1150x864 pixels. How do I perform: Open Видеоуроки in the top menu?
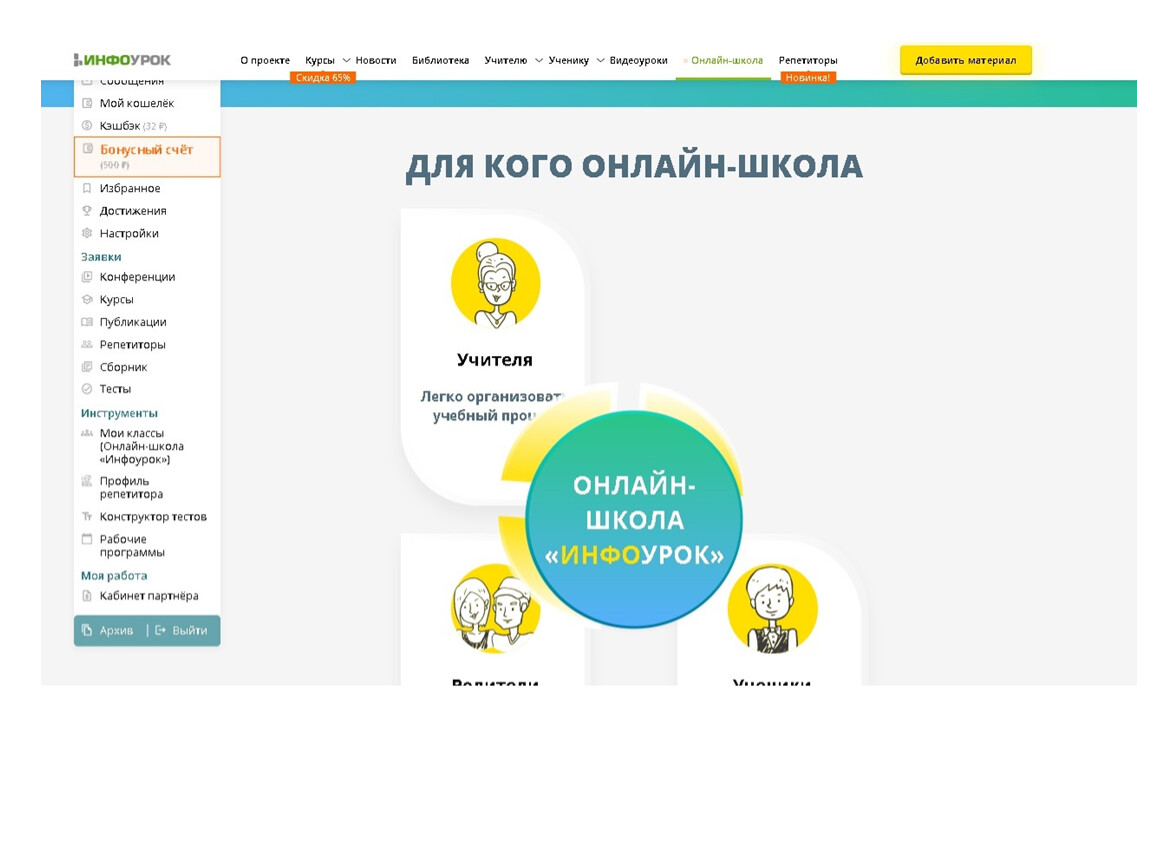point(639,60)
